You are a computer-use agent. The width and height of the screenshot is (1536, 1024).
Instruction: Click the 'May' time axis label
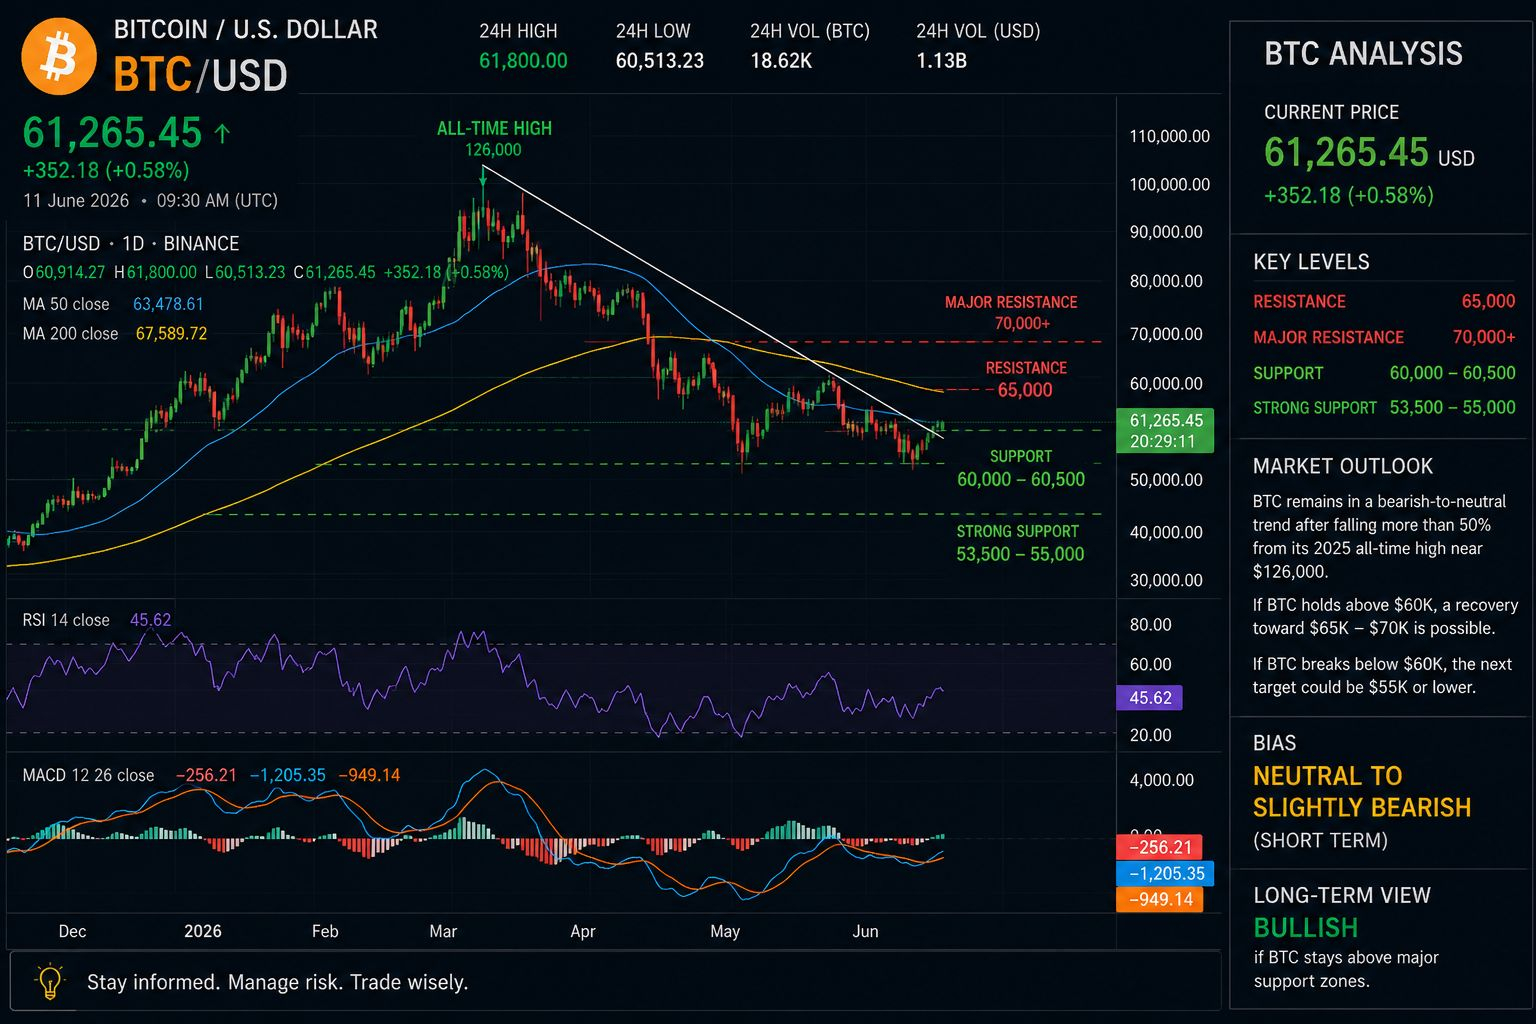click(x=725, y=931)
